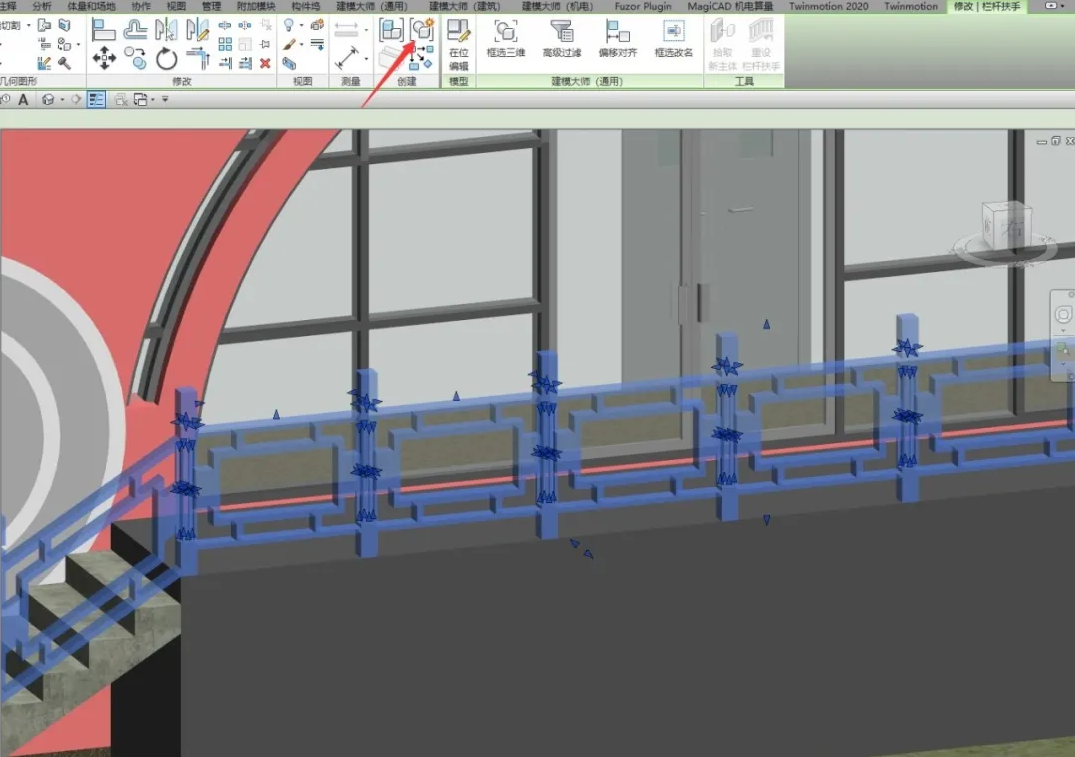Click the Move tool in the Modify panel
The width and height of the screenshot is (1075, 757).
click(104, 59)
